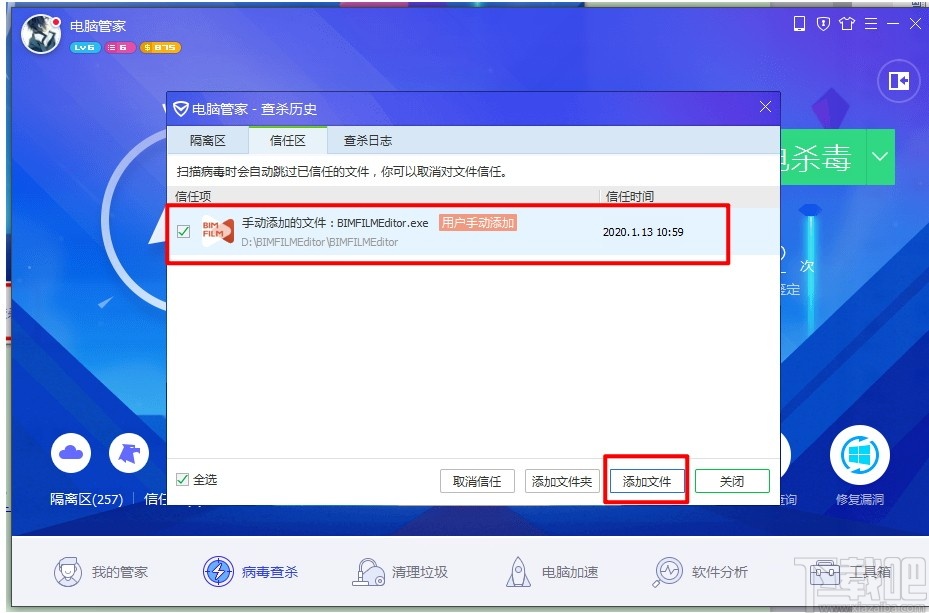Expand the green dropdown beside 杀毒 button

[879, 157]
